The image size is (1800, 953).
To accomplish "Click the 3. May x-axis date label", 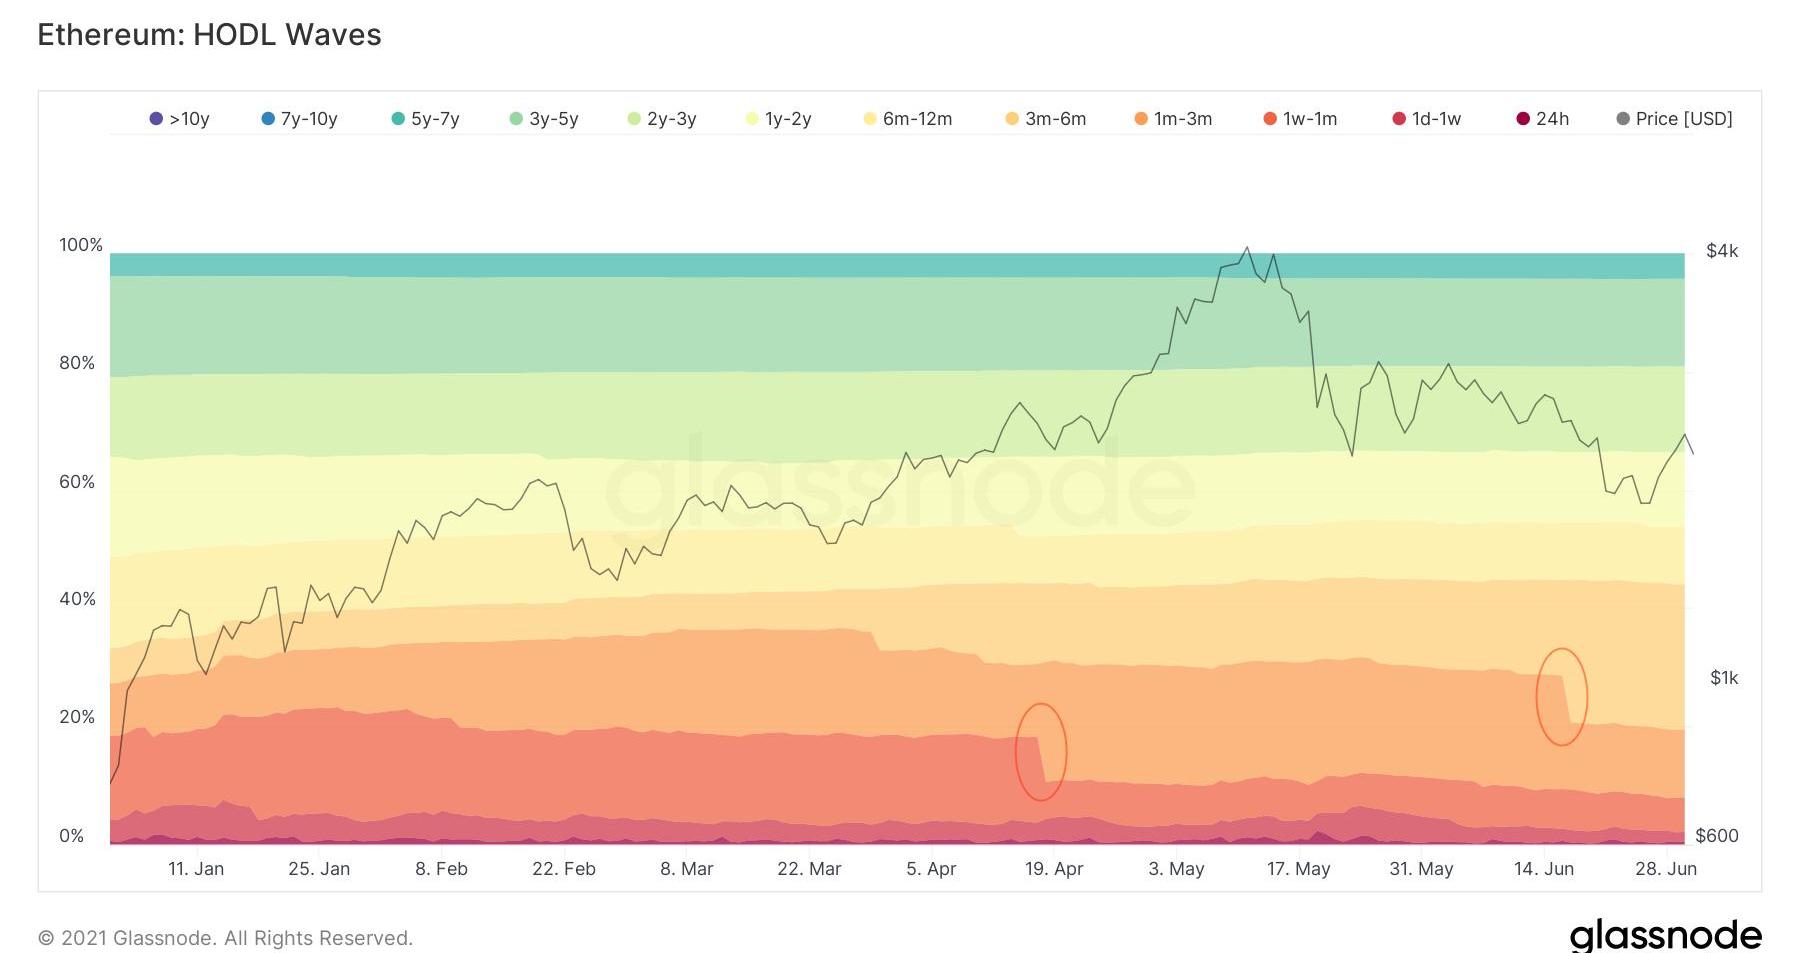I will 1176,869.
